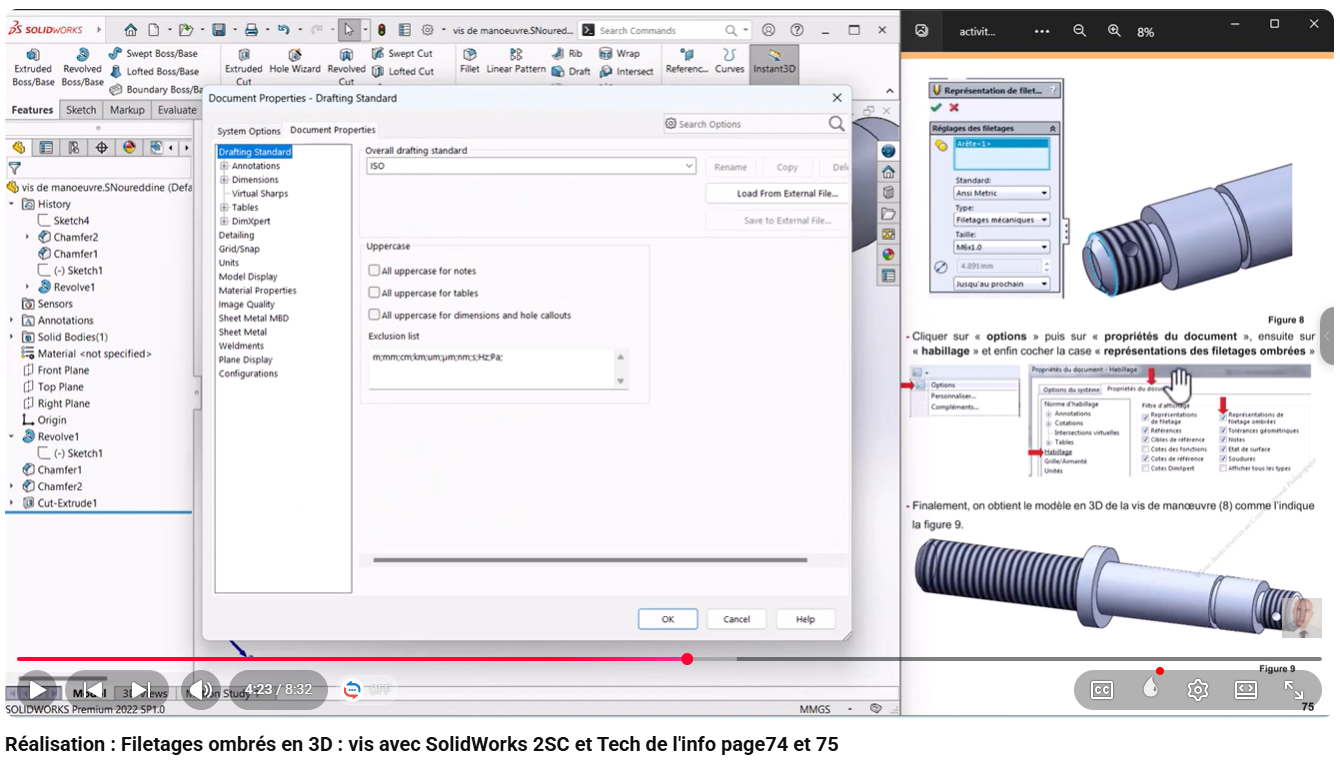Switch to the System Options tab
1340x764 pixels.
[x=249, y=131]
